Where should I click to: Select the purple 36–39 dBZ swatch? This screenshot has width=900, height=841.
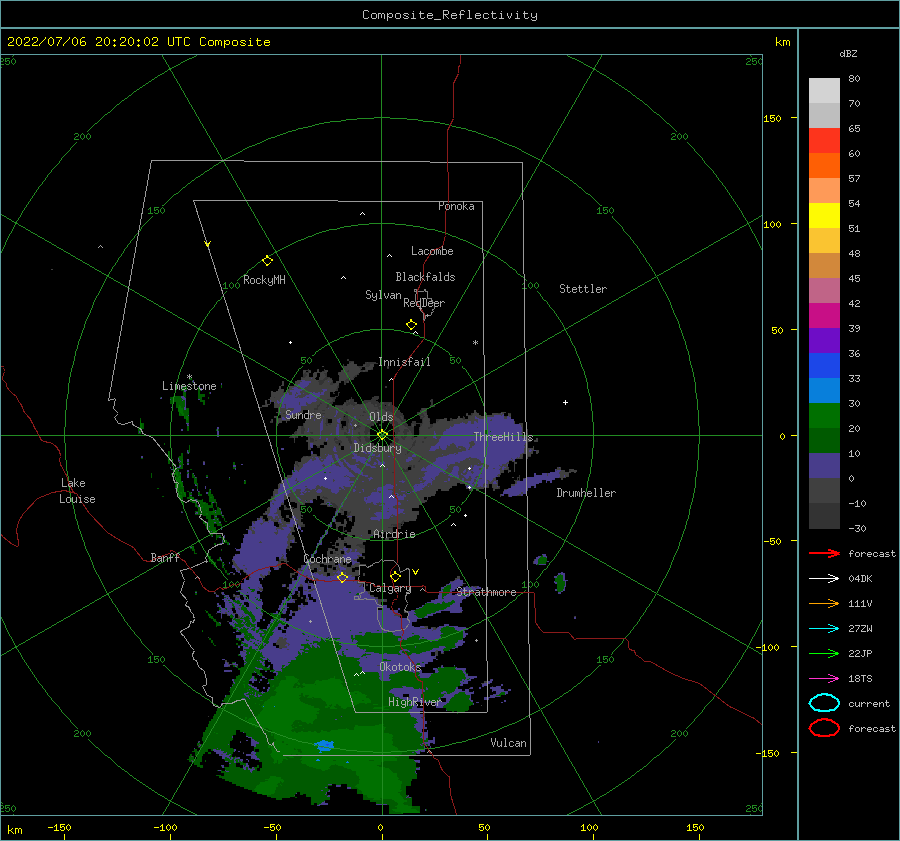(824, 340)
